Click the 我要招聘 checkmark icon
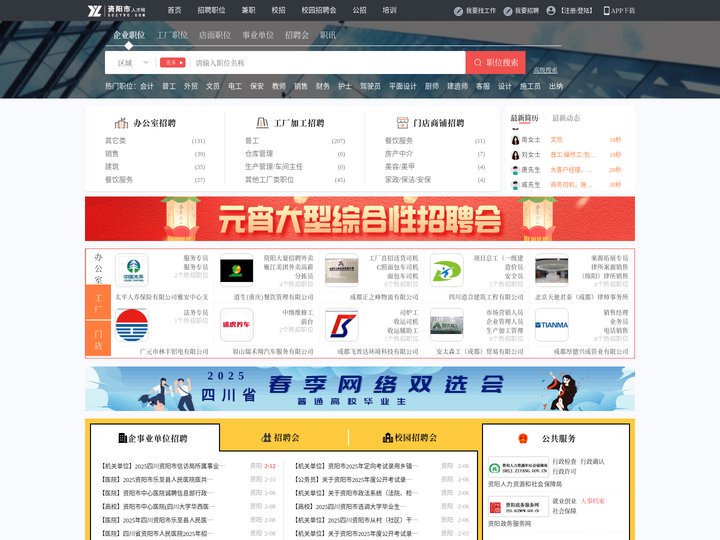The height and width of the screenshot is (540, 720). click(508, 11)
